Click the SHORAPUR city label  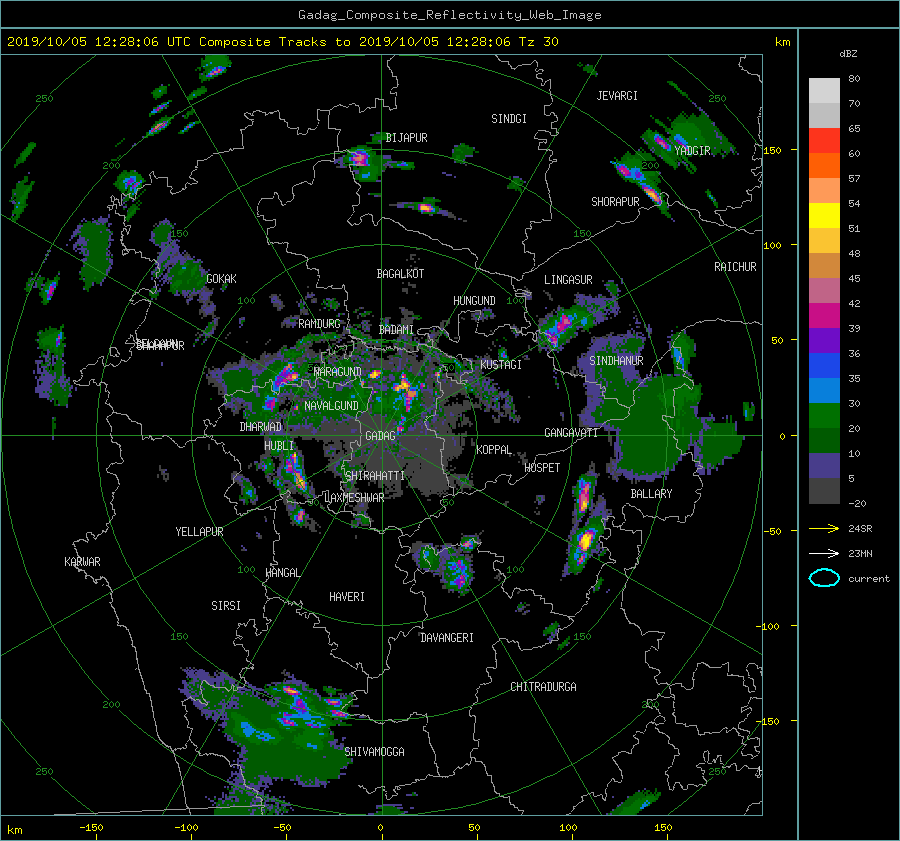615,202
